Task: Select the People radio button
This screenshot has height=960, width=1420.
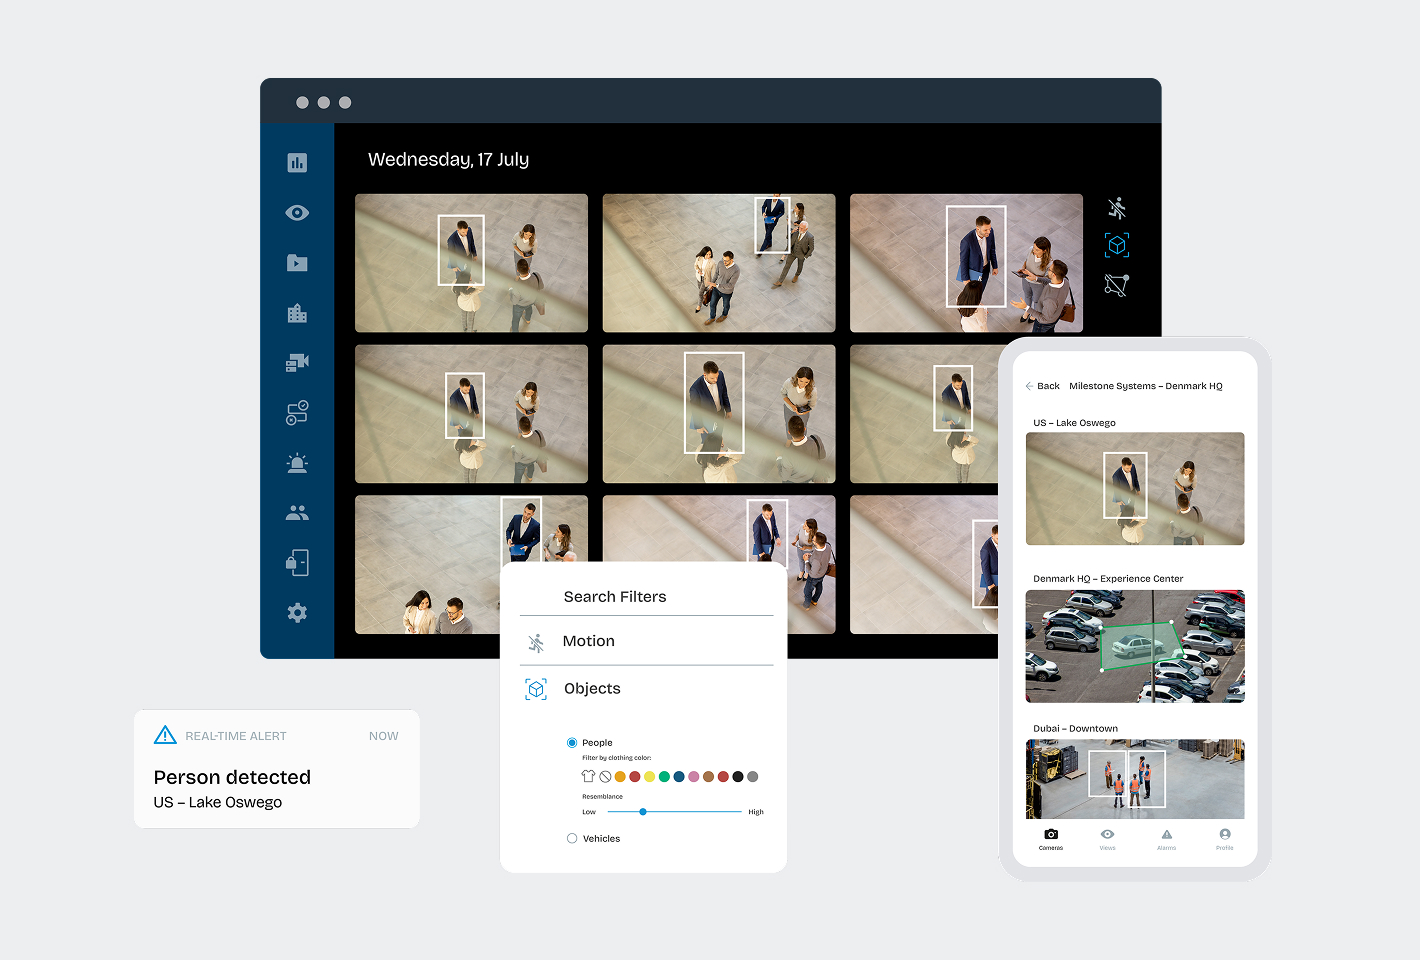Action: 572,743
